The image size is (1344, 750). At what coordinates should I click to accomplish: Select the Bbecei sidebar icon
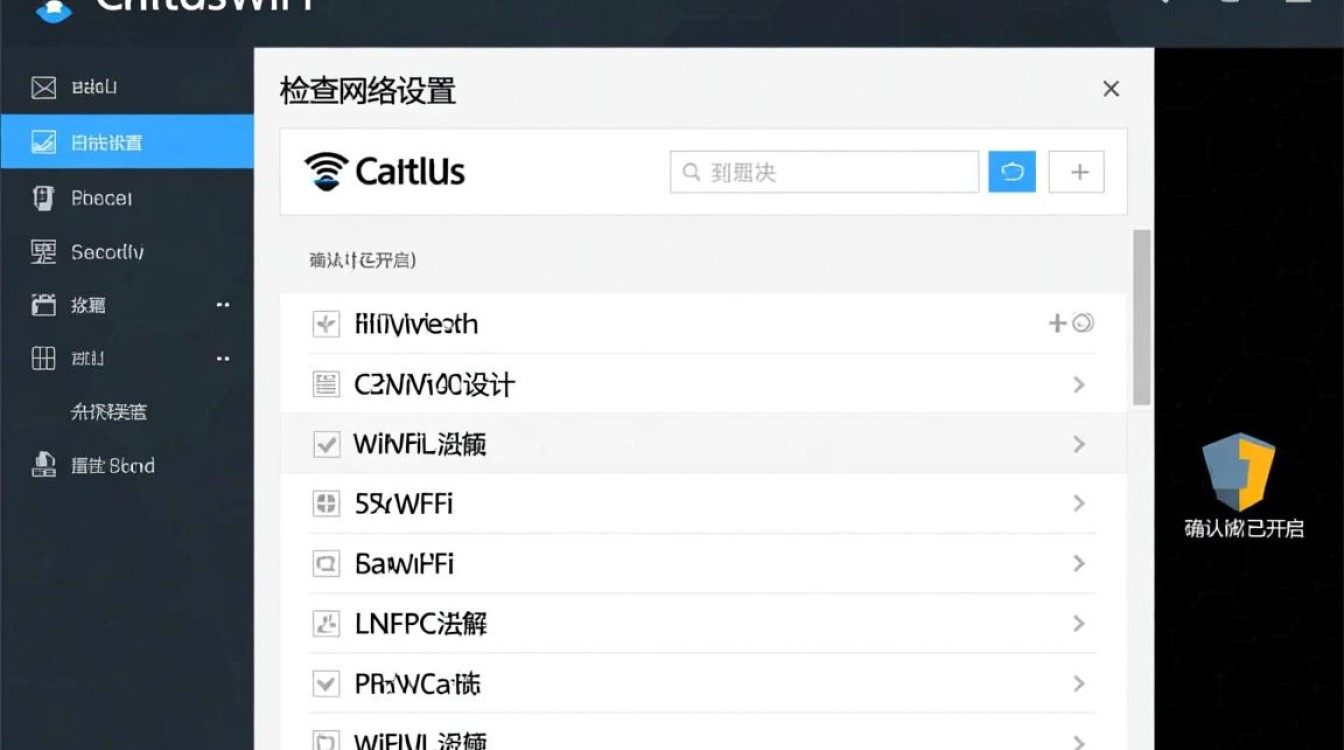[x=44, y=198]
